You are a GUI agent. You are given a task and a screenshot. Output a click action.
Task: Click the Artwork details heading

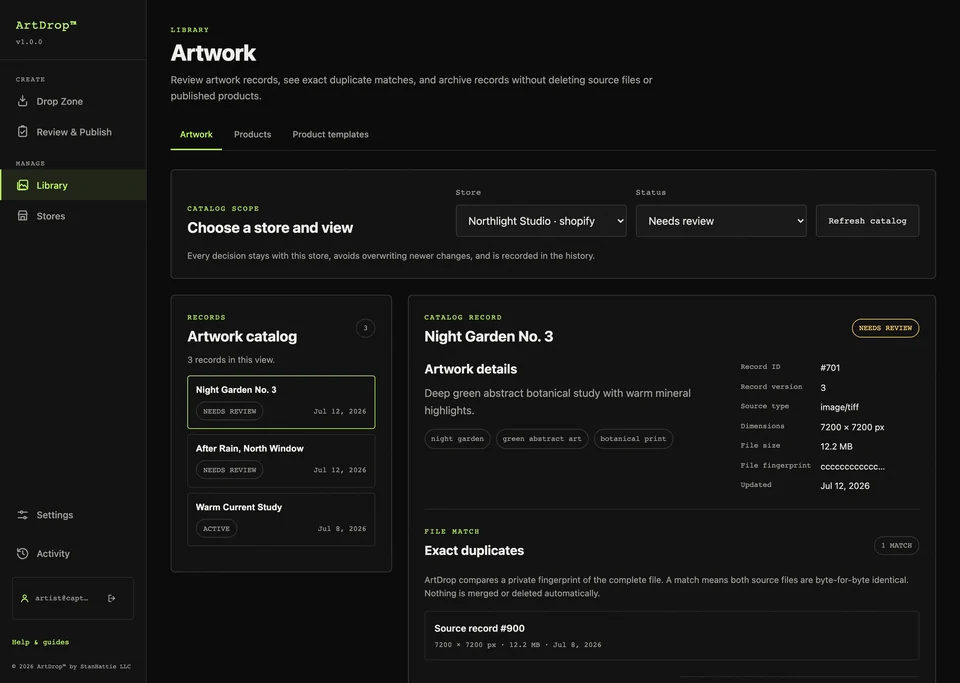coord(471,369)
